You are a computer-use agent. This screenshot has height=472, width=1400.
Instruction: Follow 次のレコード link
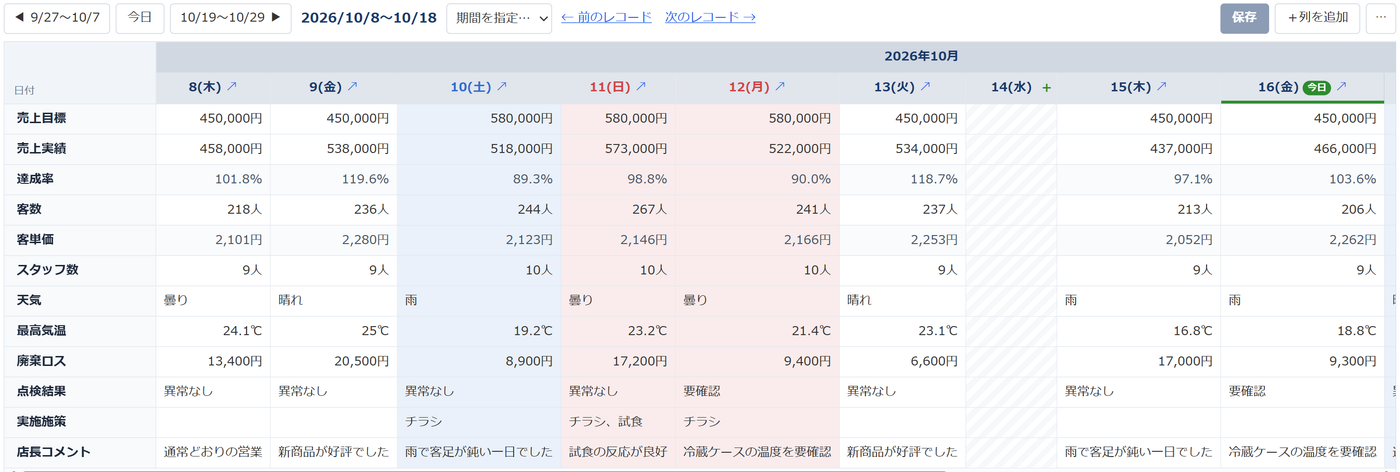click(710, 17)
